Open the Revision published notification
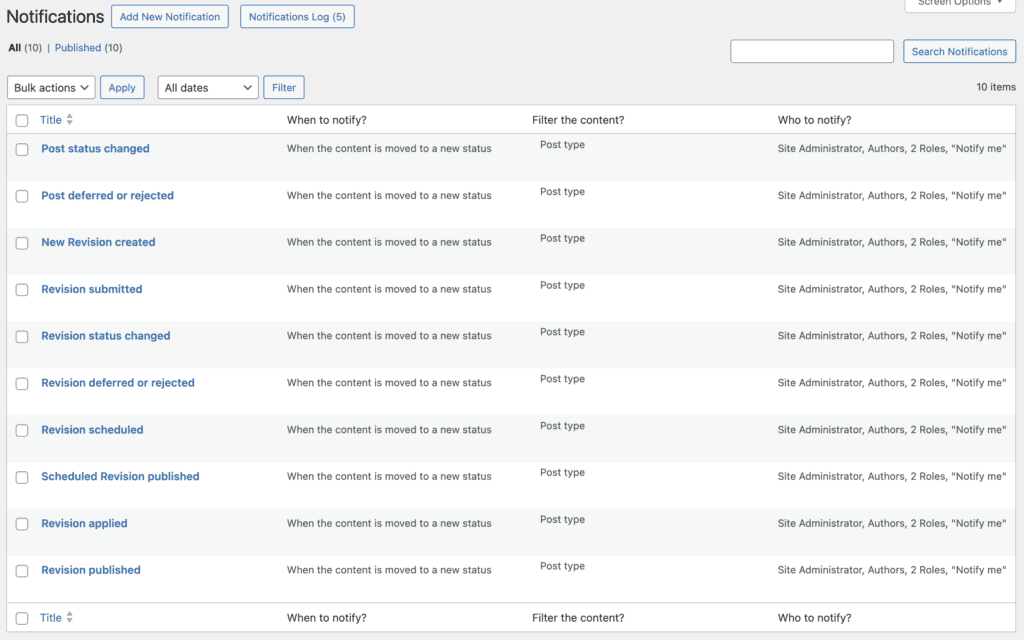This screenshot has width=1024, height=640. coord(90,570)
